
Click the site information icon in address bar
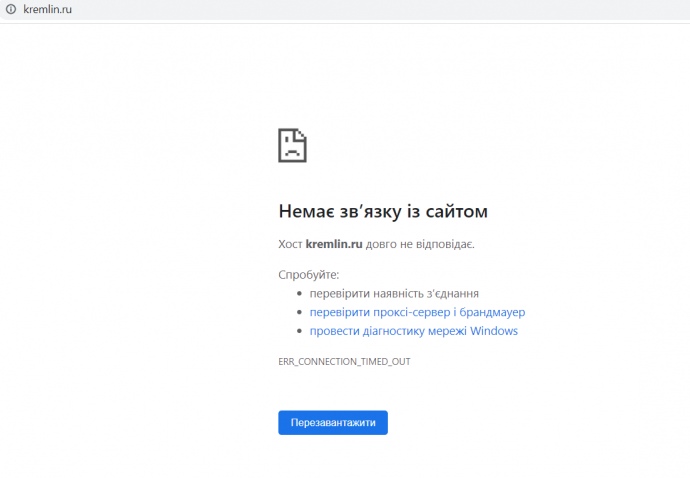[10, 9]
